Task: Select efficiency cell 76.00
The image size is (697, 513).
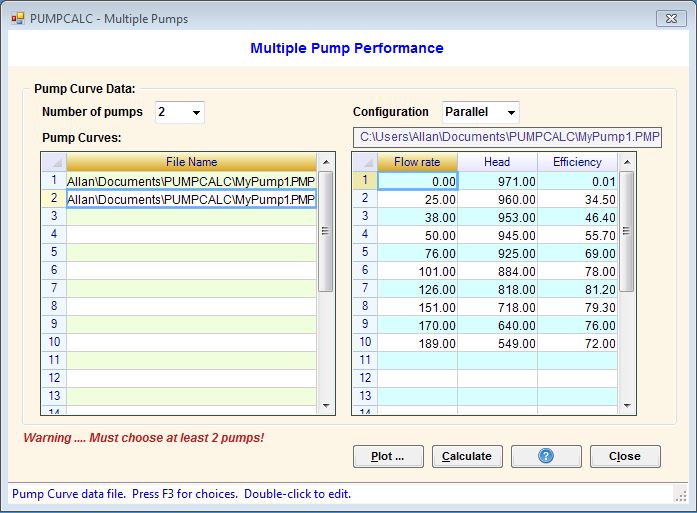Action: click(577, 325)
